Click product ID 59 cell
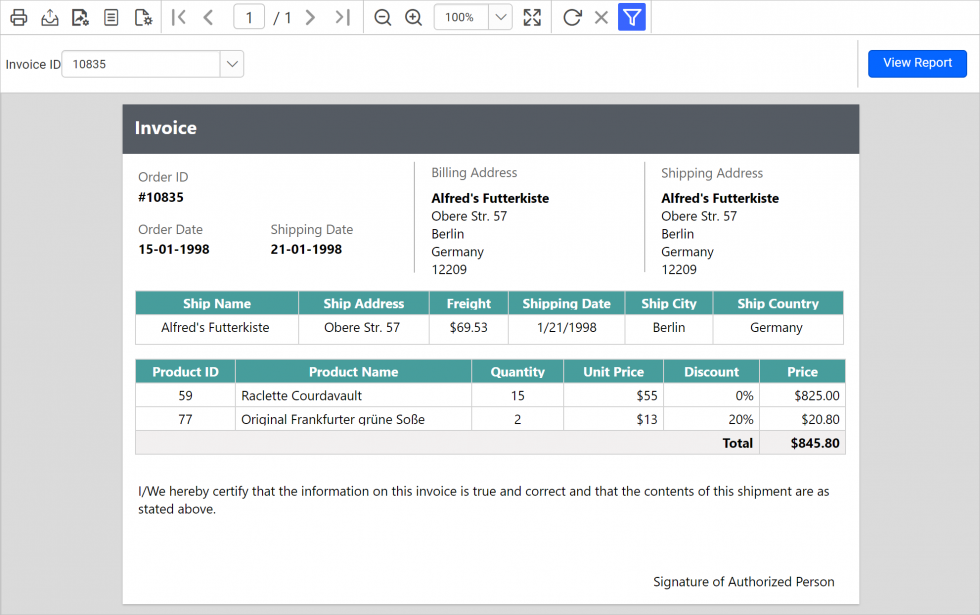980x615 pixels. coord(186,396)
